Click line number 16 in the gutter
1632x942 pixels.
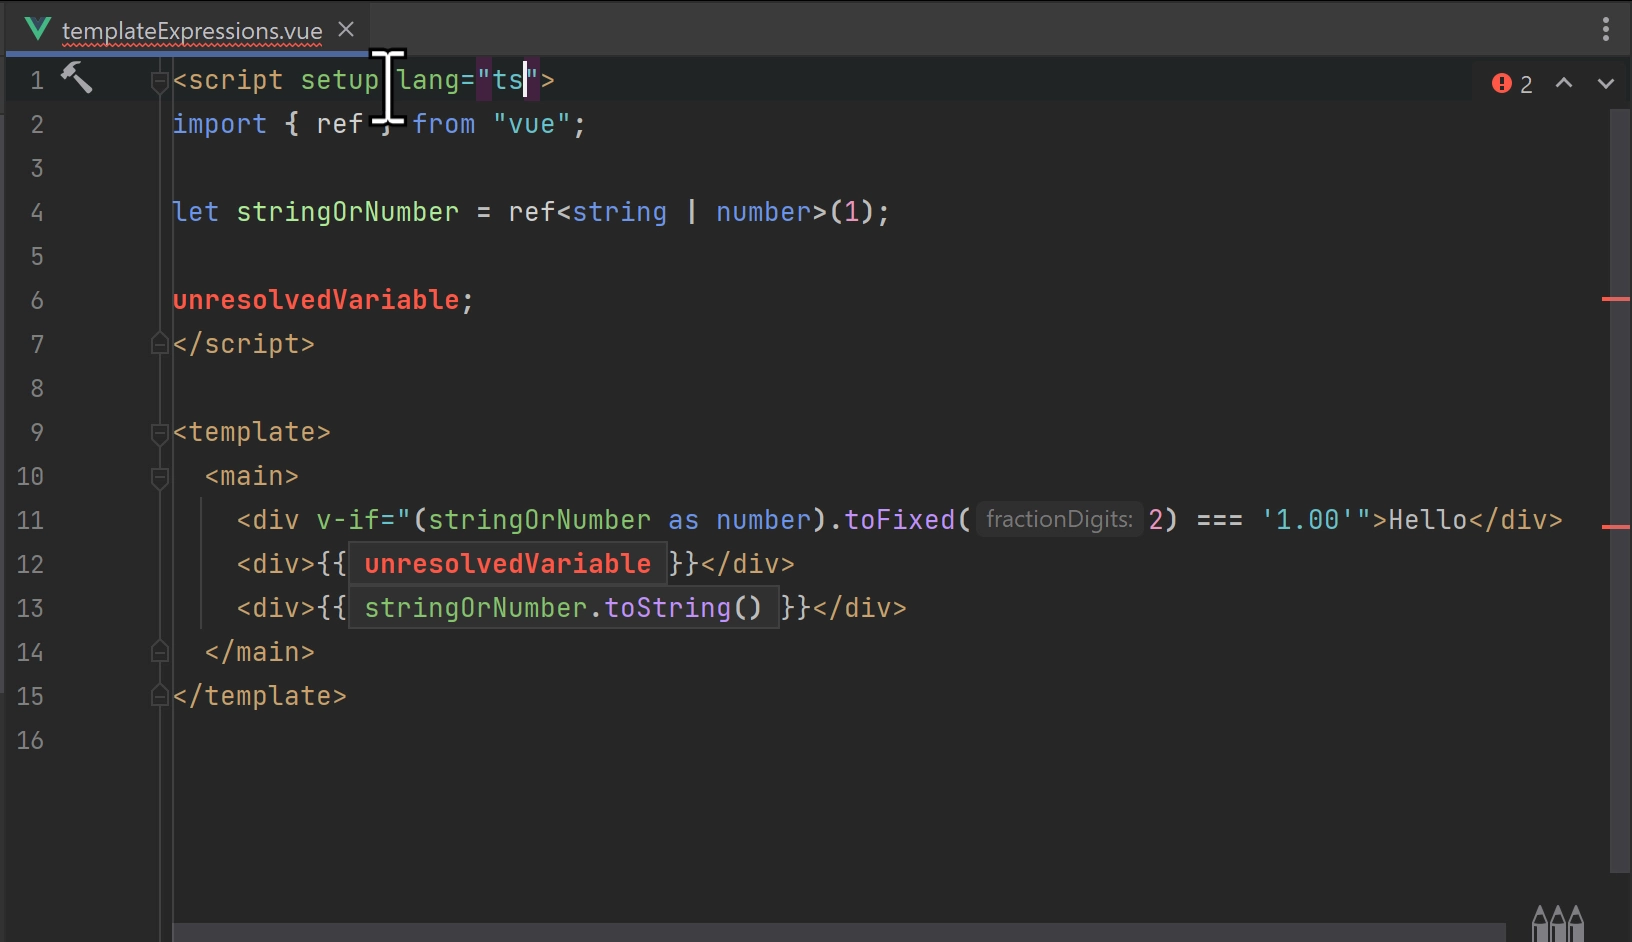(30, 740)
